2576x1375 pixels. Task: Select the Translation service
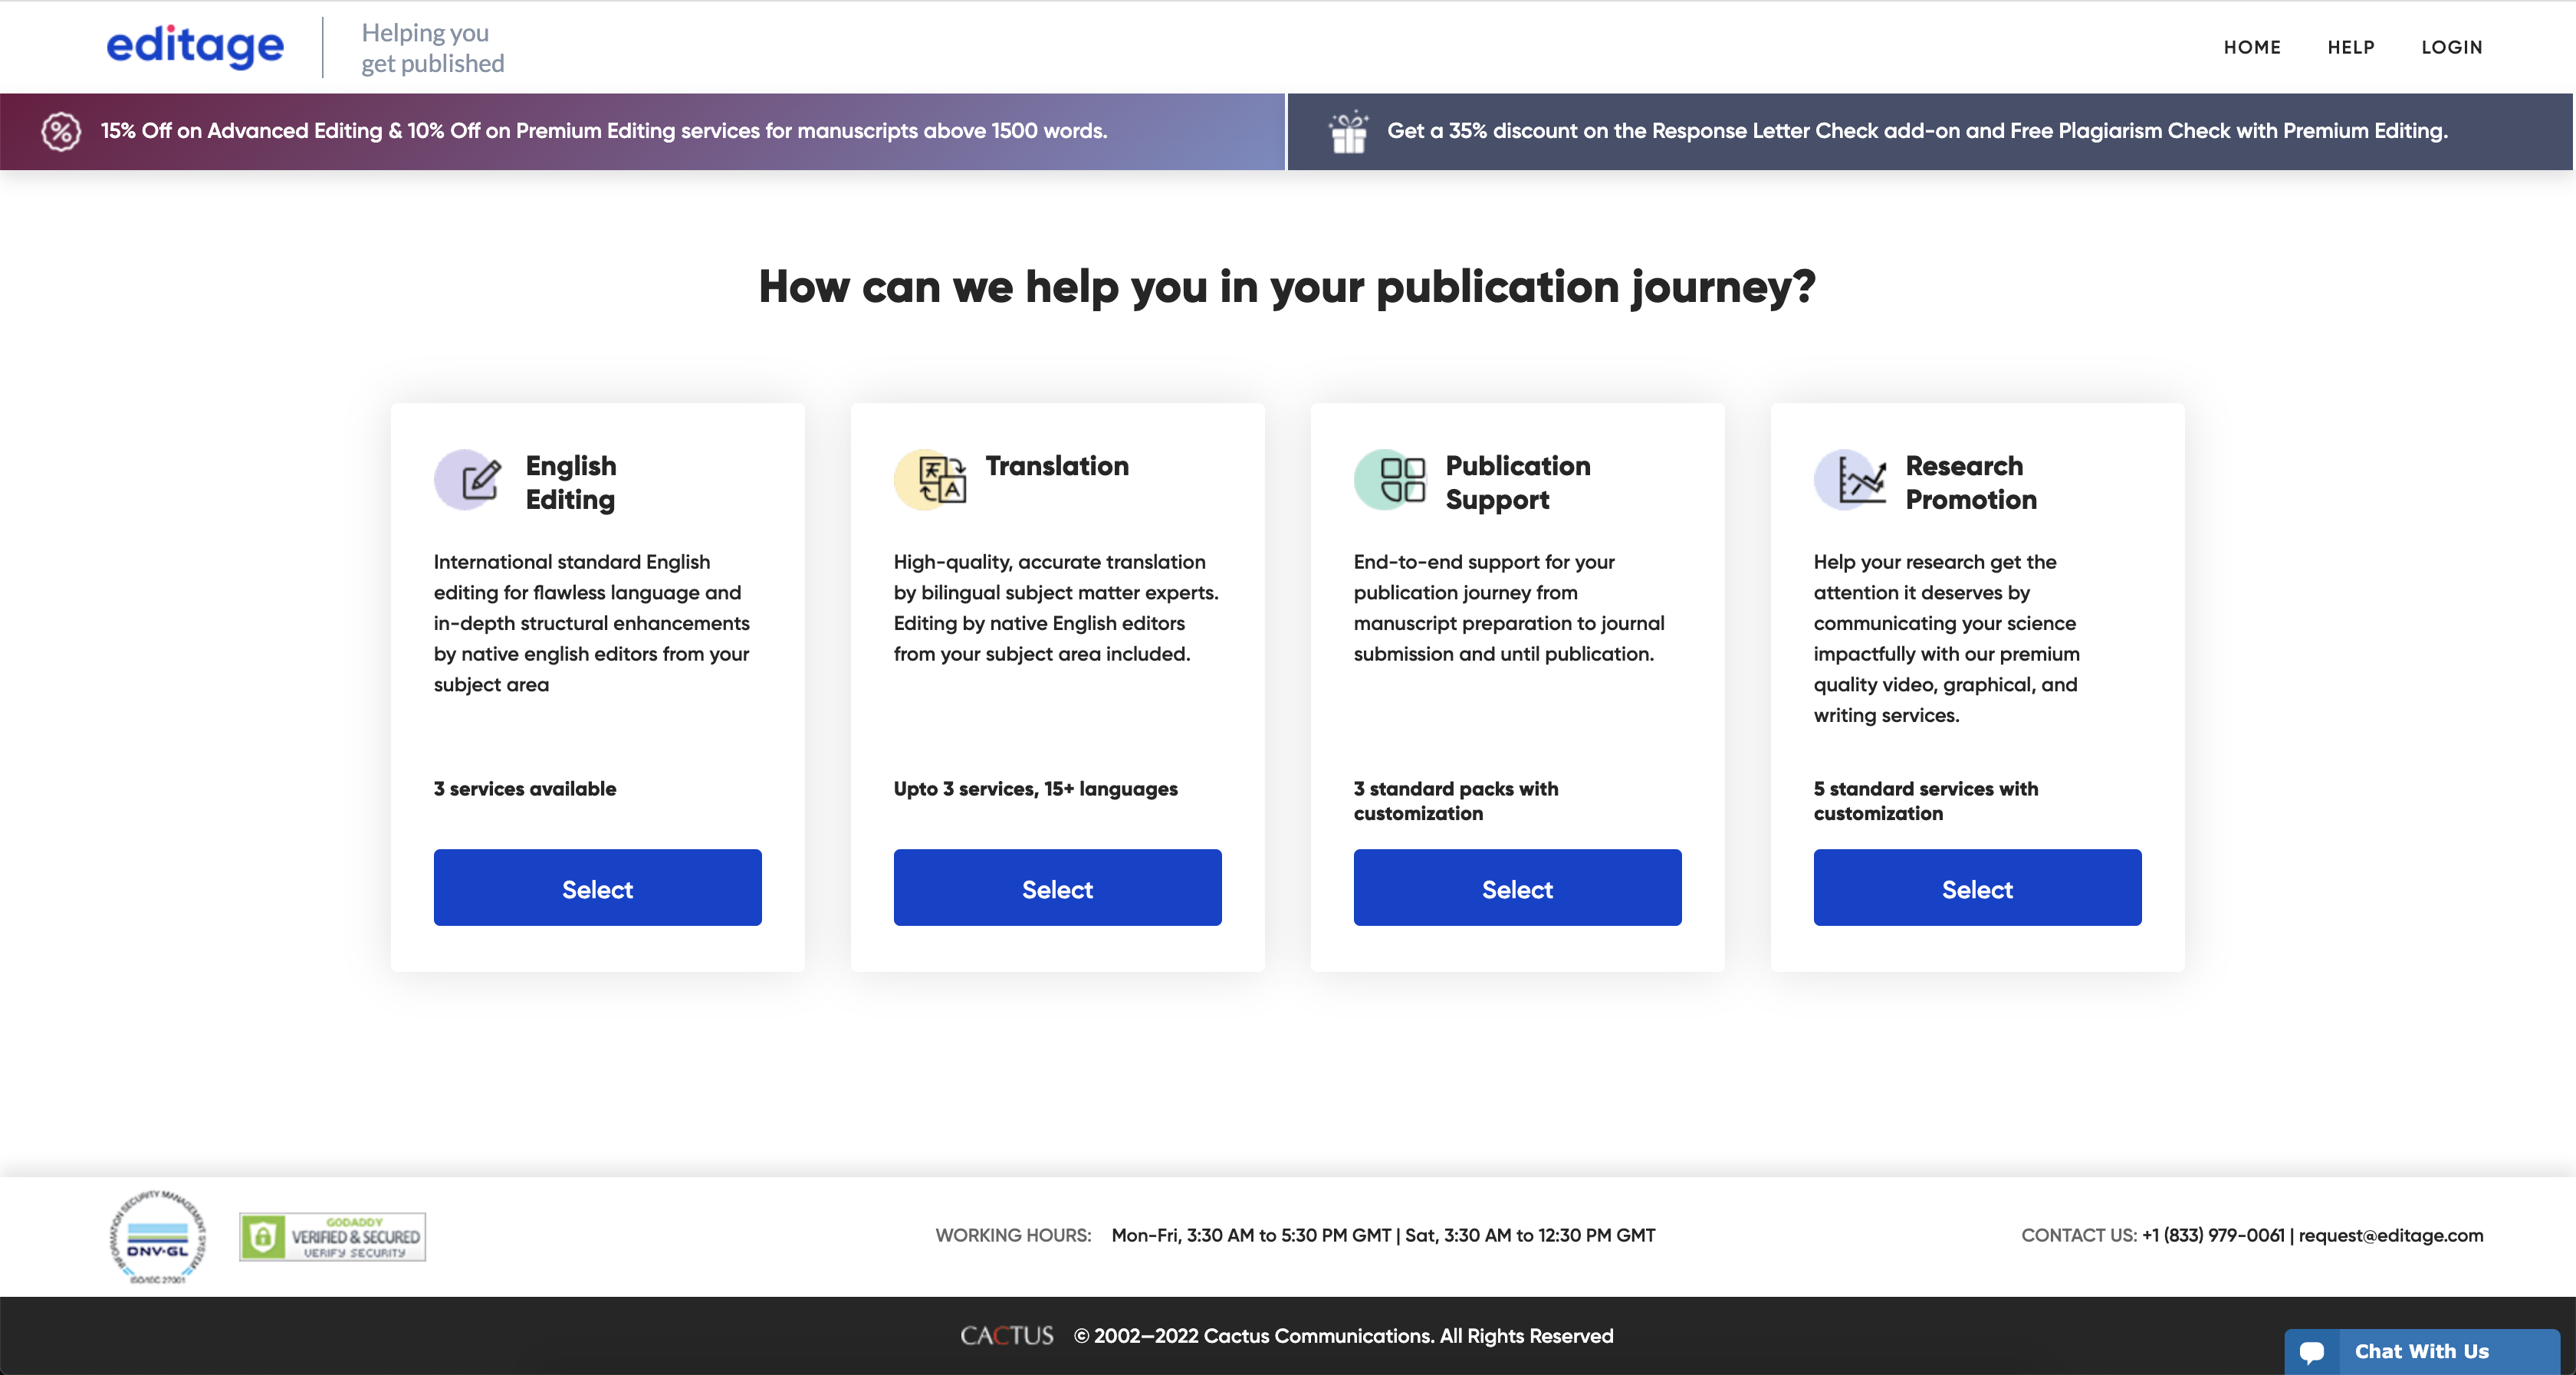pyautogui.click(x=1058, y=888)
